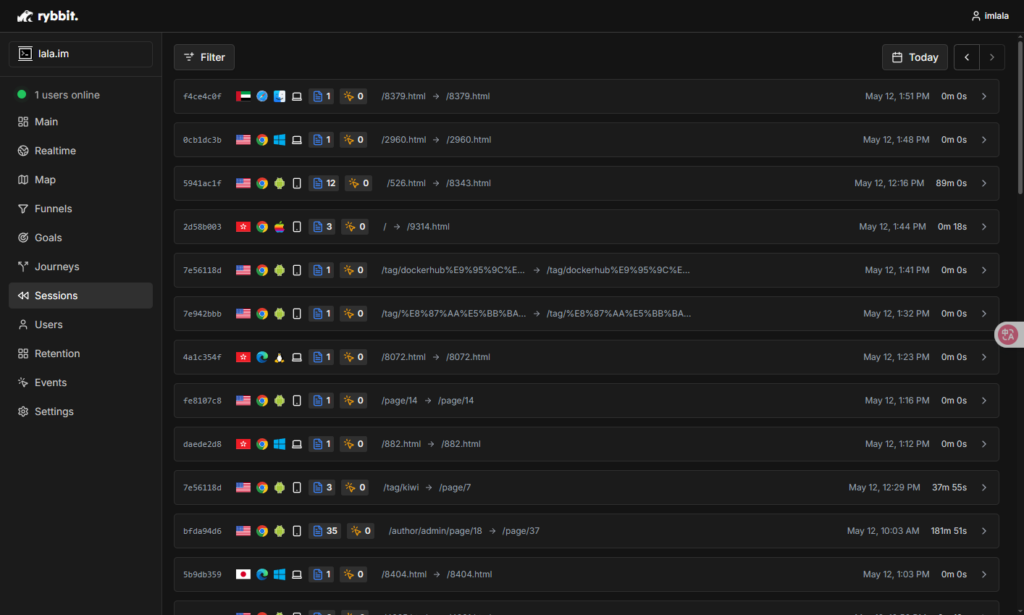
Task: Click the Linux penguin icon in session 4a1c354f
Action: tap(279, 357)
